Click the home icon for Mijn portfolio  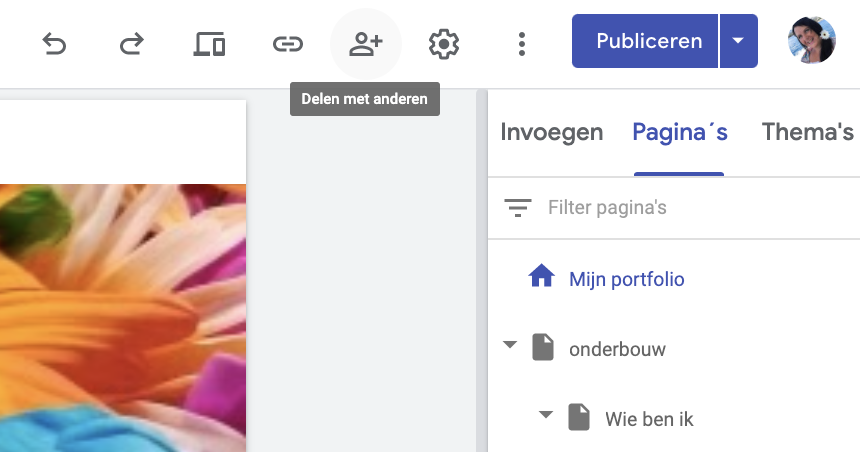point(541,277)
